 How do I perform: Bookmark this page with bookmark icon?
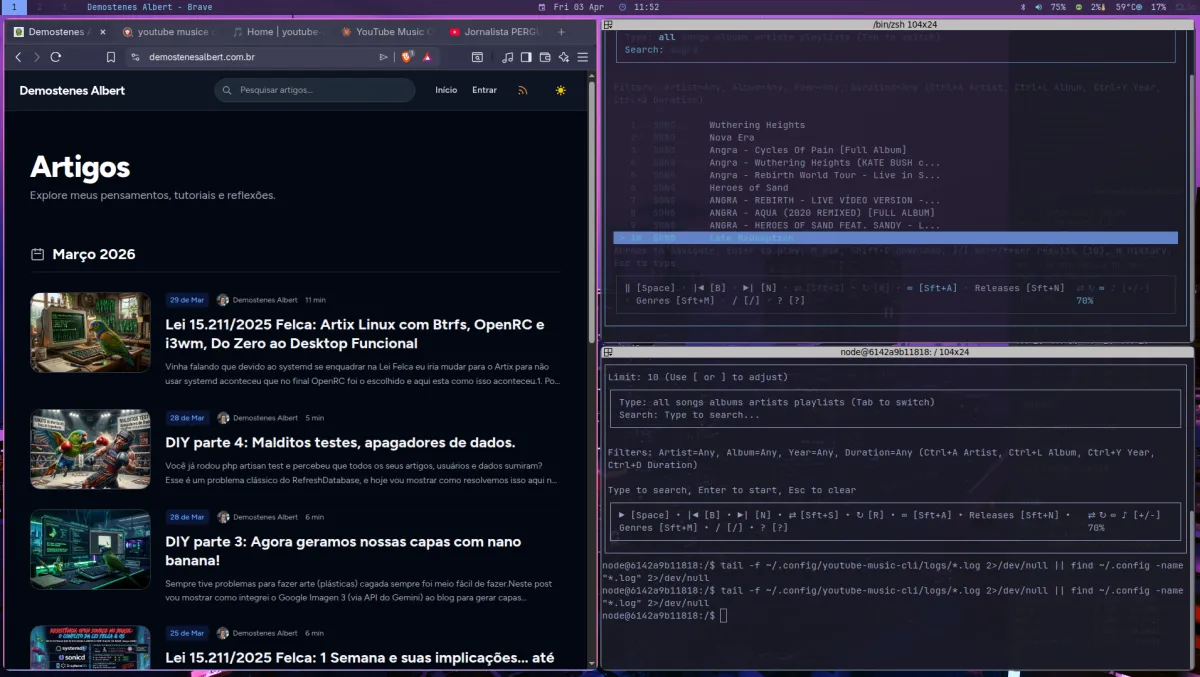[x=111, y=57]
